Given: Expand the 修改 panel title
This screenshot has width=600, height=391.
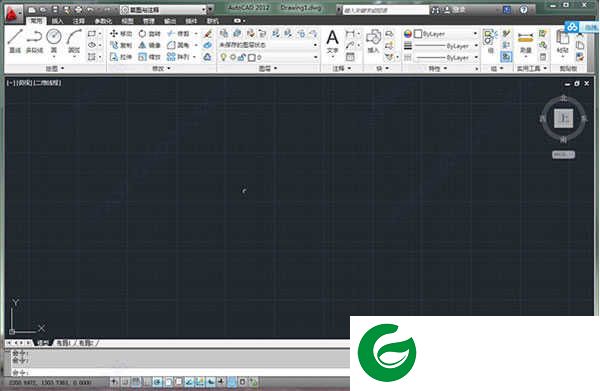Looking at the screenshot, I should (161, 68).
